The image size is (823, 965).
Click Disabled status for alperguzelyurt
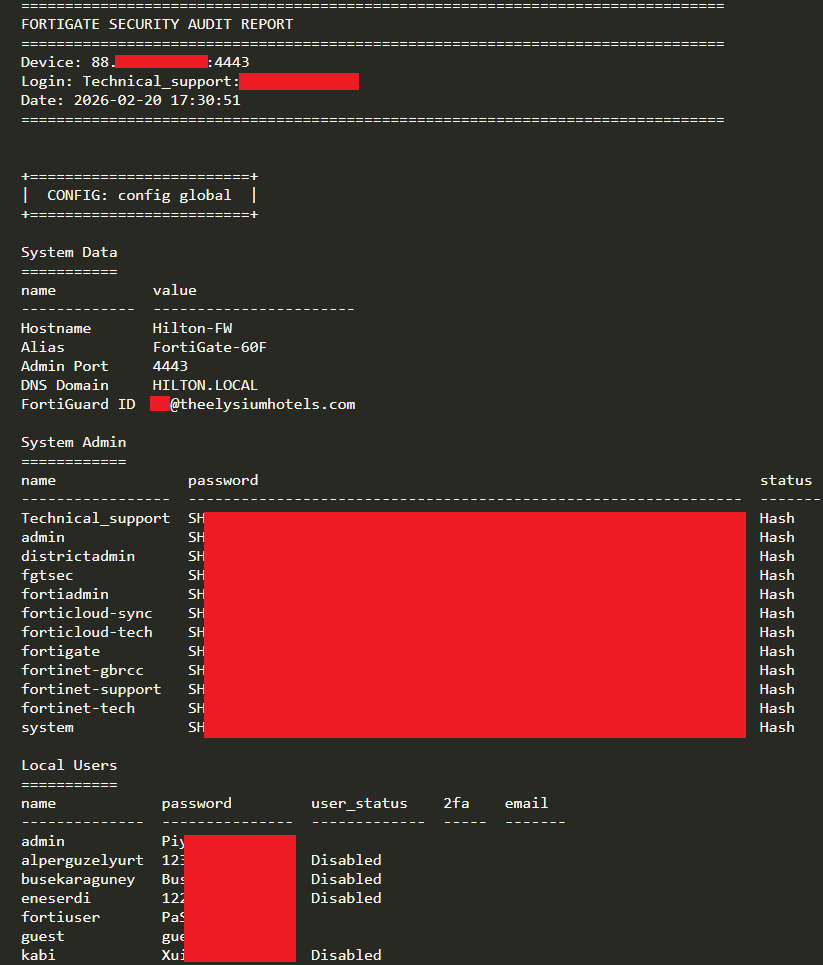[x=346, y=860]
